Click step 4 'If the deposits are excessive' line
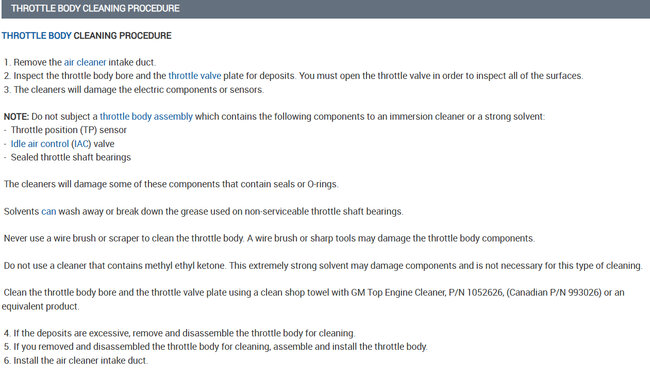This screenshot has height=372, width=650. [184, 333]
